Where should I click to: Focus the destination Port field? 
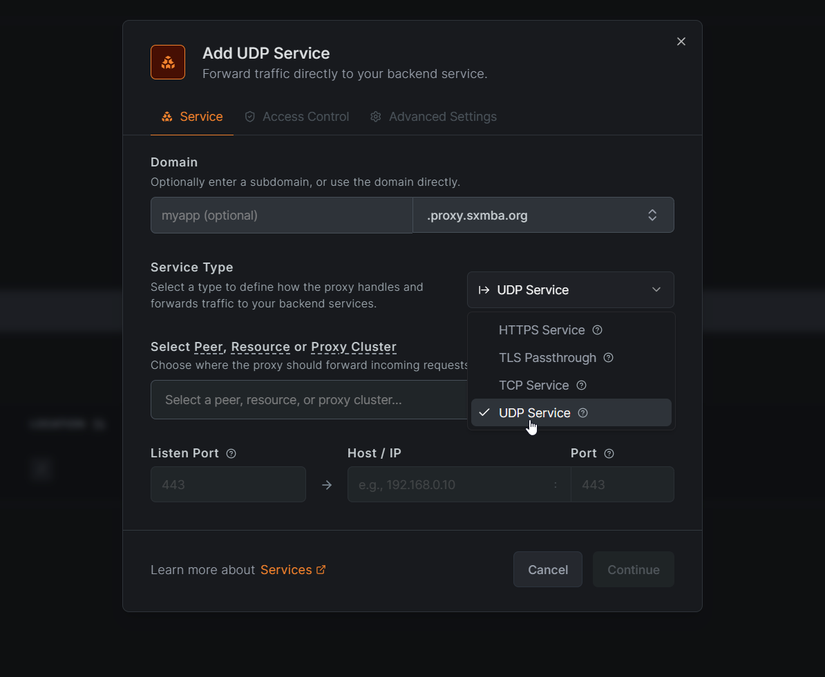click(622, 484)
